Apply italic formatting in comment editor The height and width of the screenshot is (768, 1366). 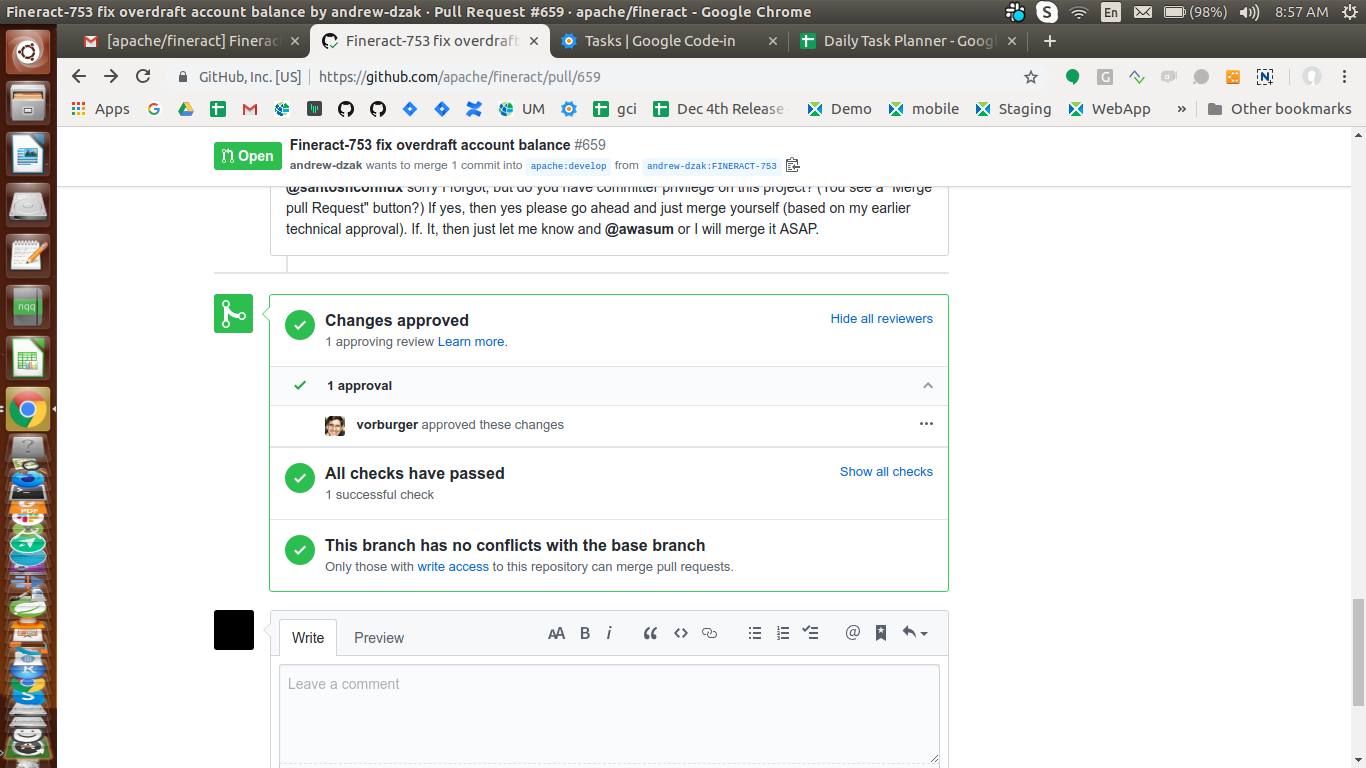[x=609, y=633]
